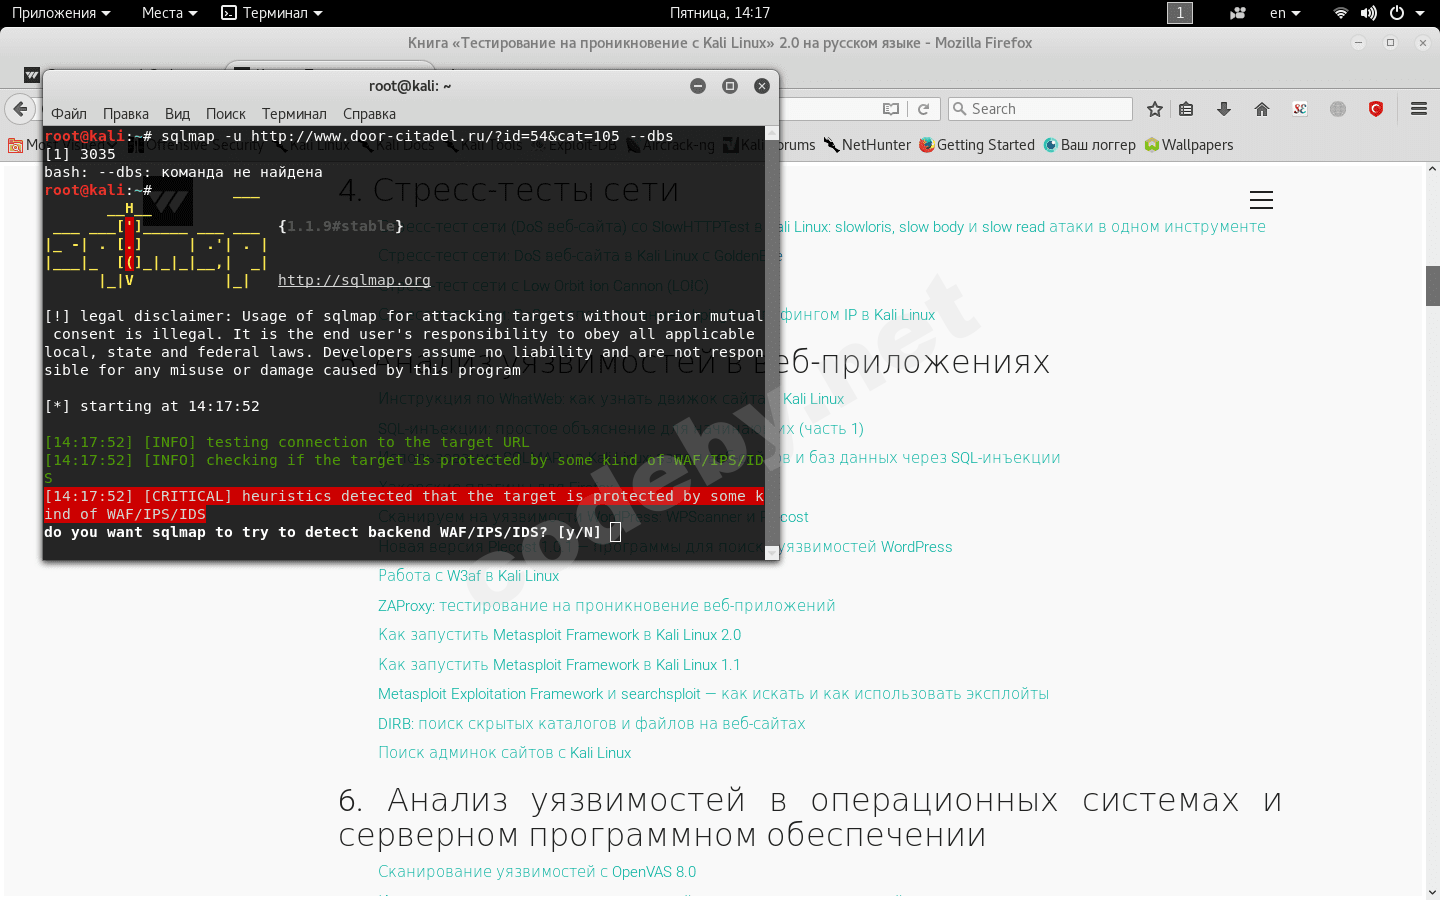Click workspace indicator number 1
This screenshot has width=1440, height=900.
click(x=1180, y=13)
